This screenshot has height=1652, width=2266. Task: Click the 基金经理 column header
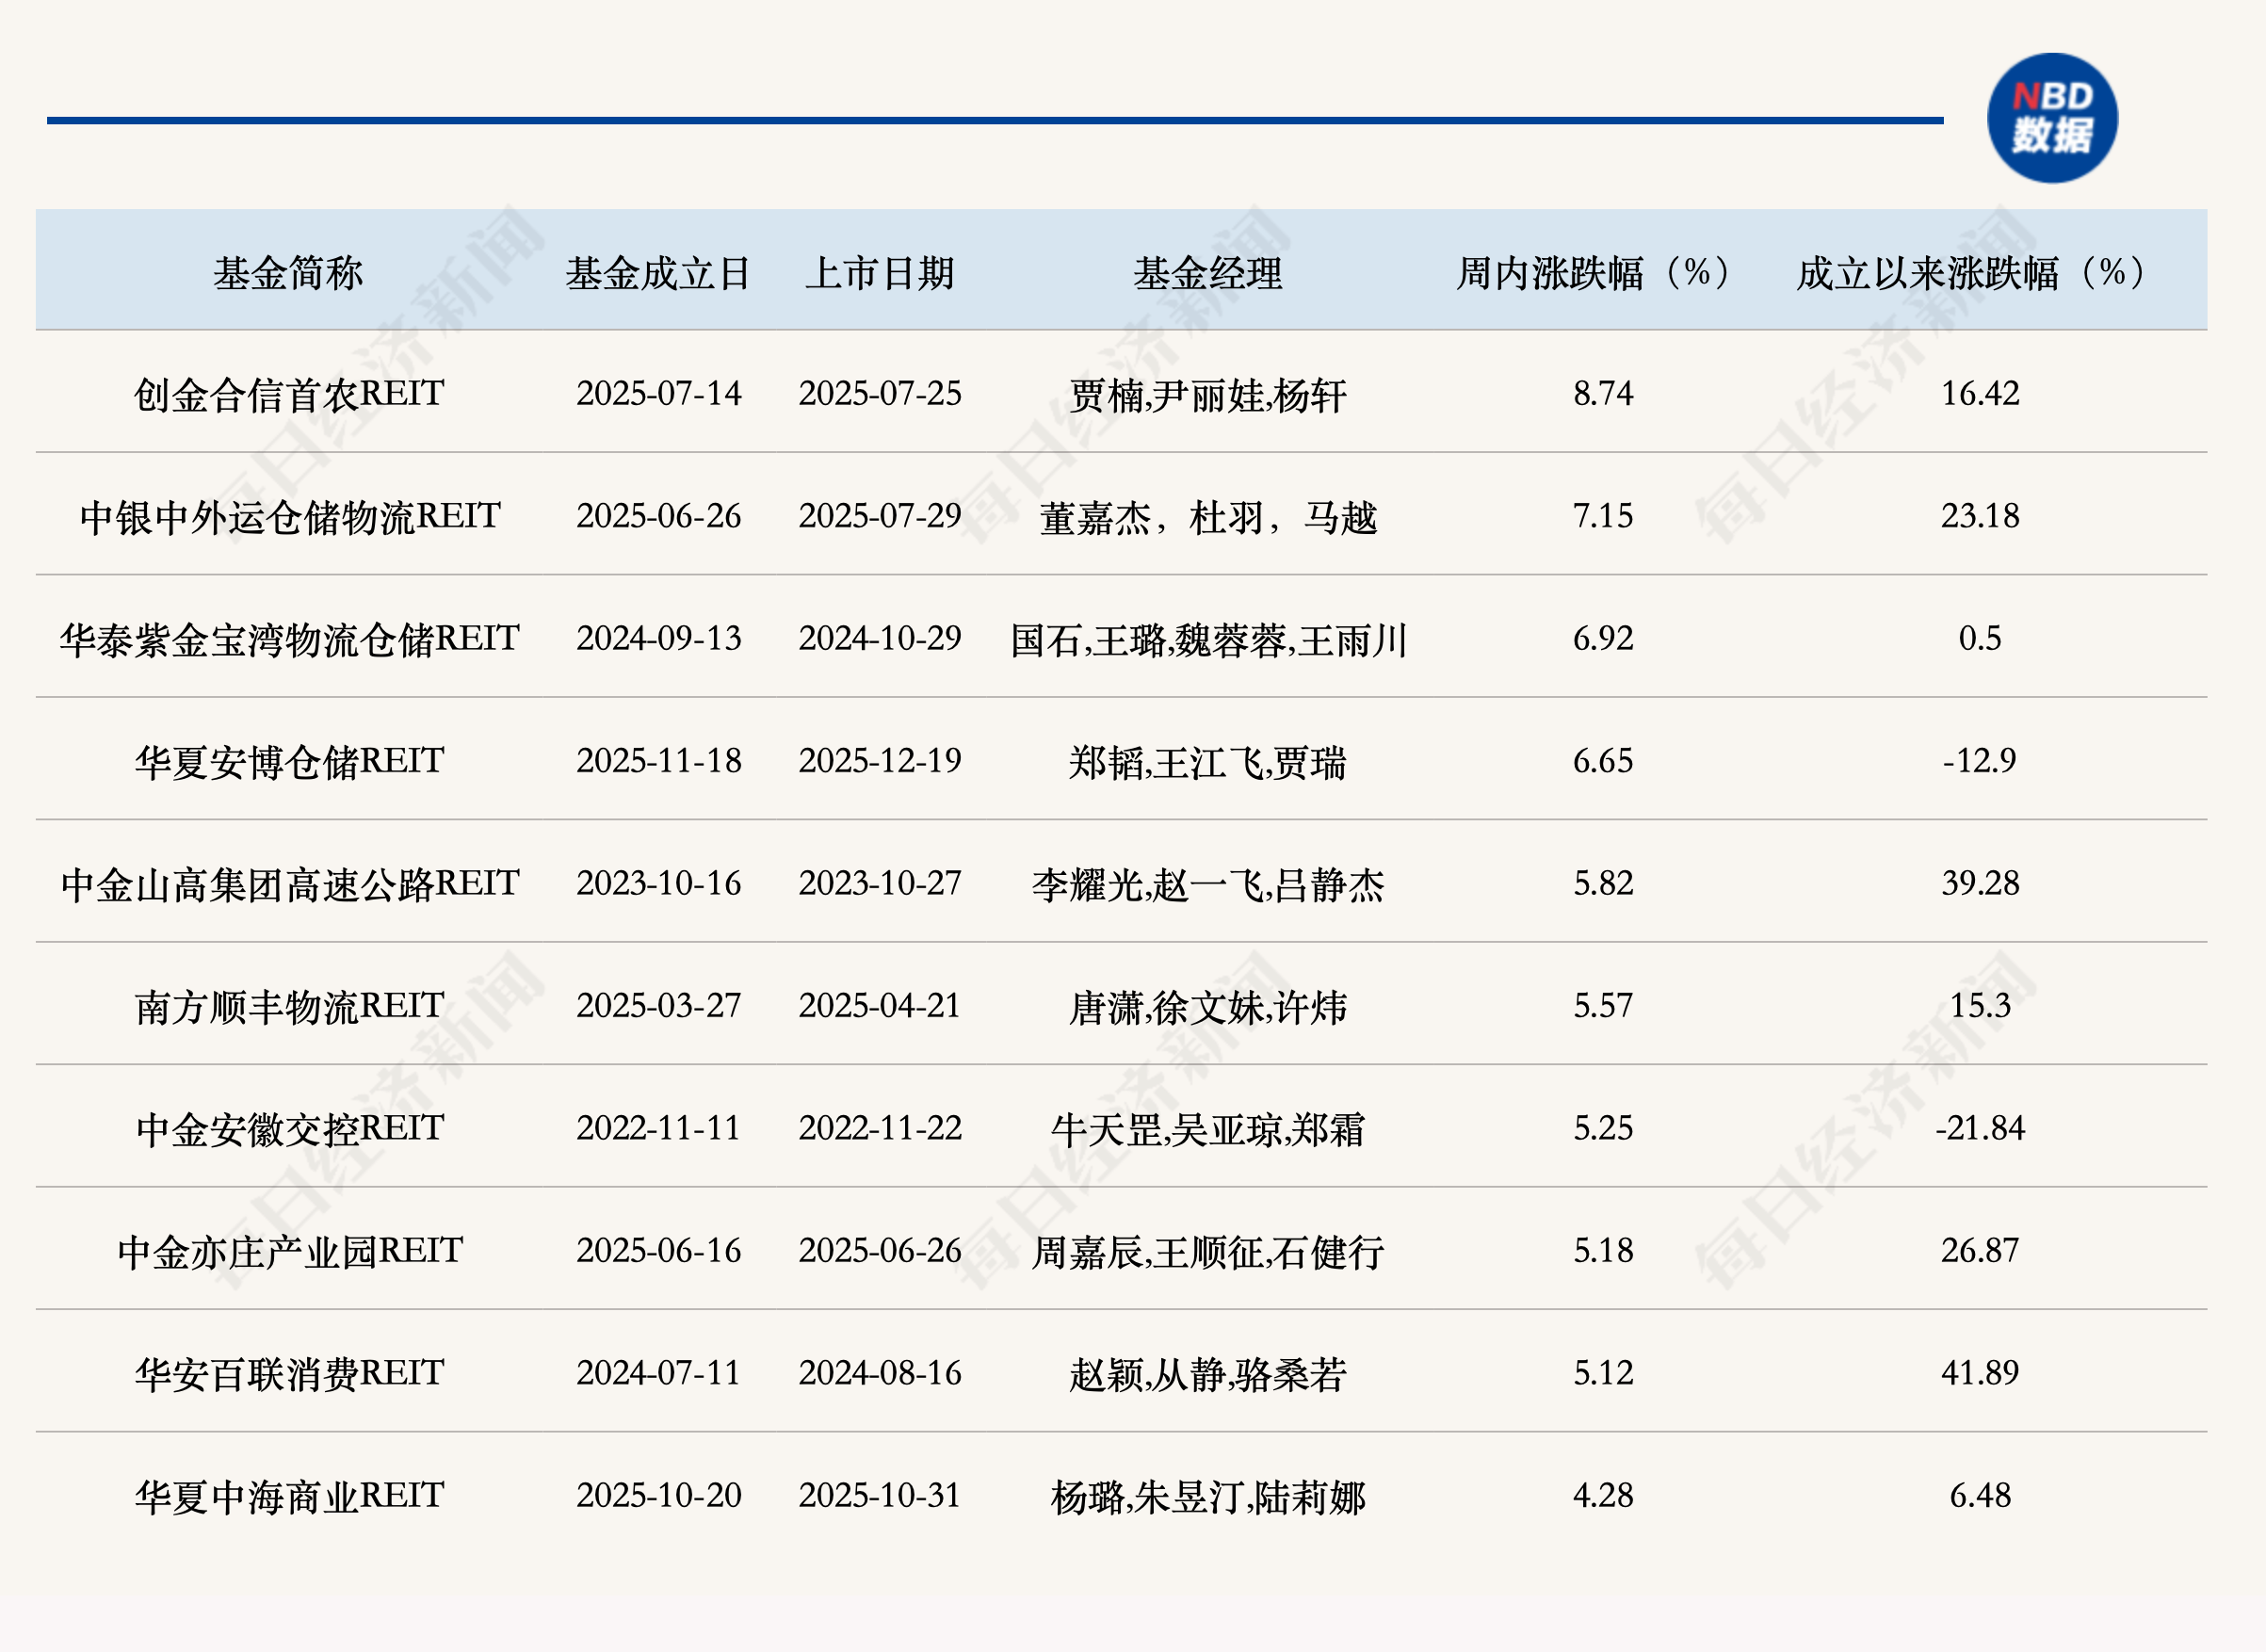click(x=1208, y=273)
